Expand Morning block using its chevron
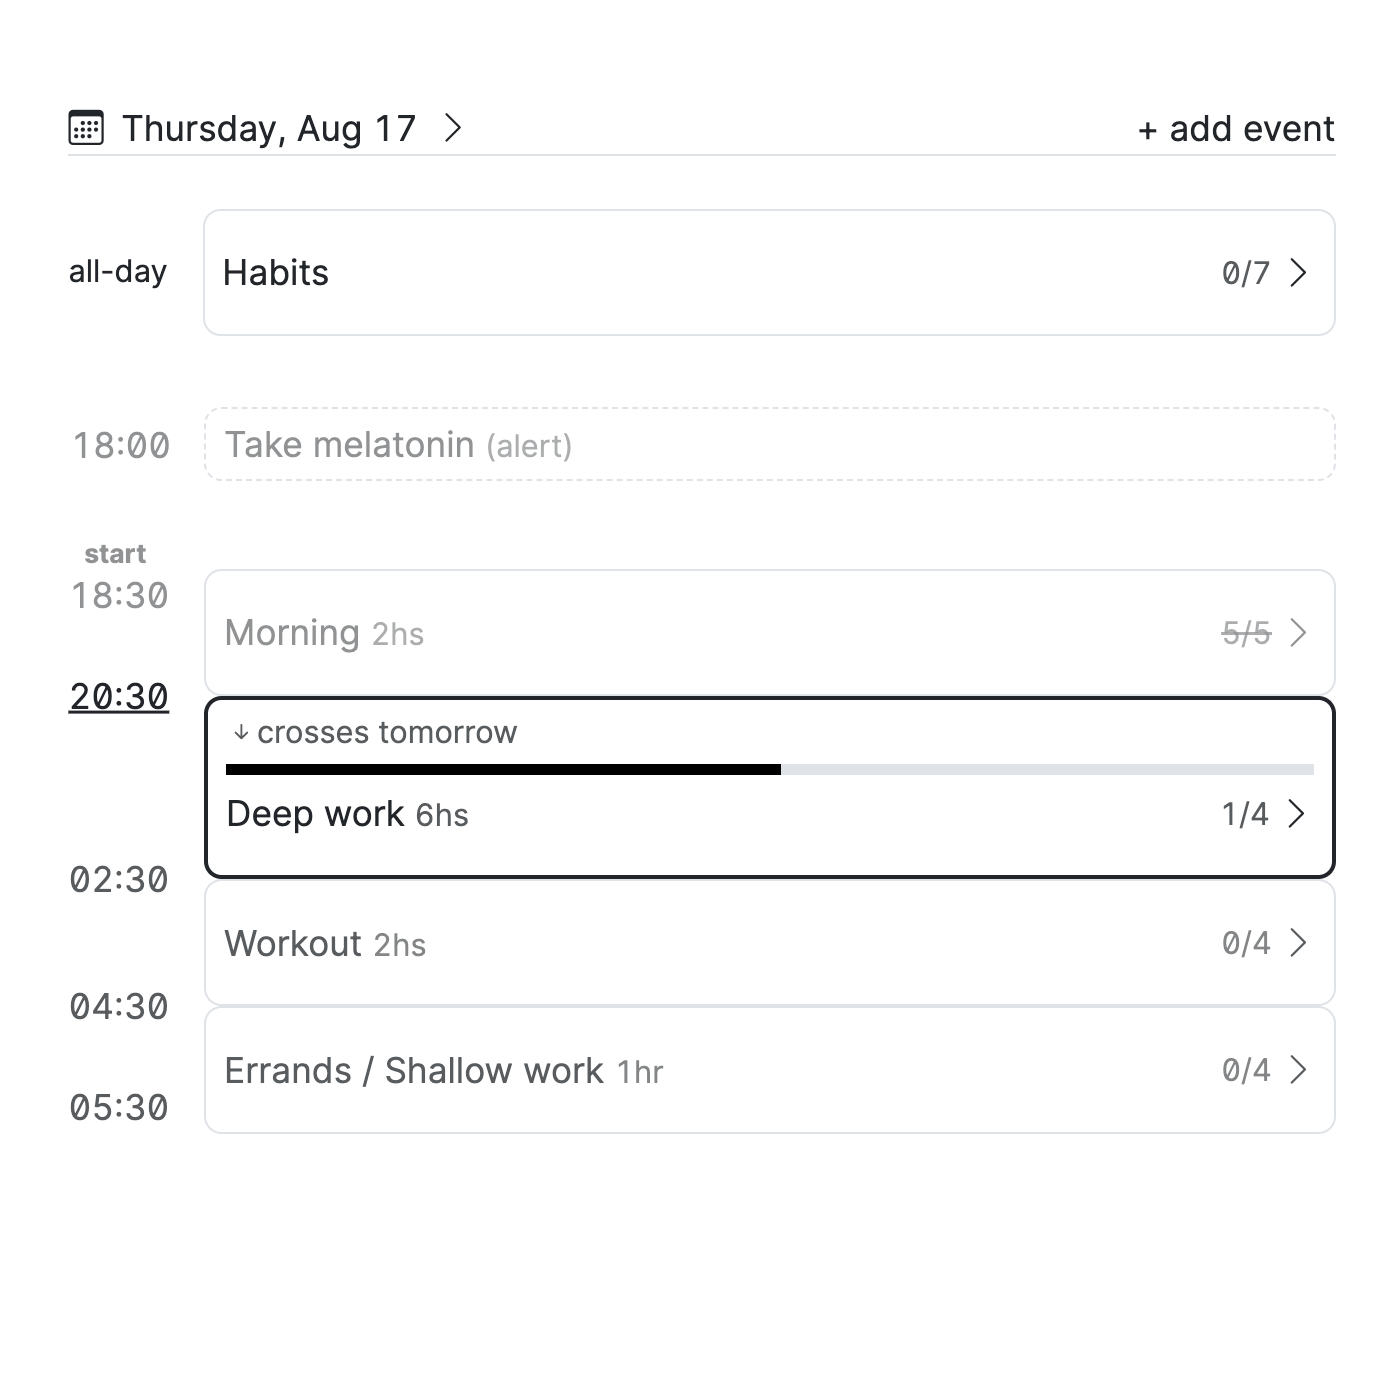The height and width of the screenshot is (1400, 1400). (x=1298, y=633)
